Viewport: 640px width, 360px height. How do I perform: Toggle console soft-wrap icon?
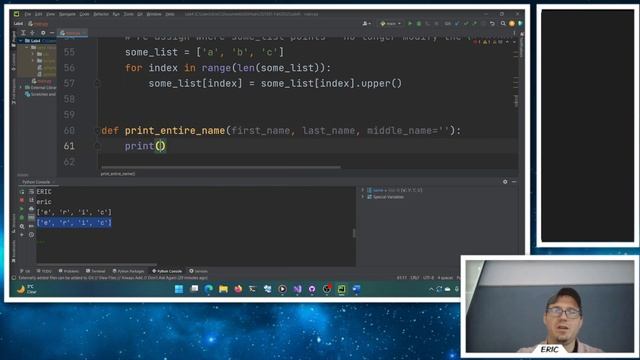(x=31, y=191)
